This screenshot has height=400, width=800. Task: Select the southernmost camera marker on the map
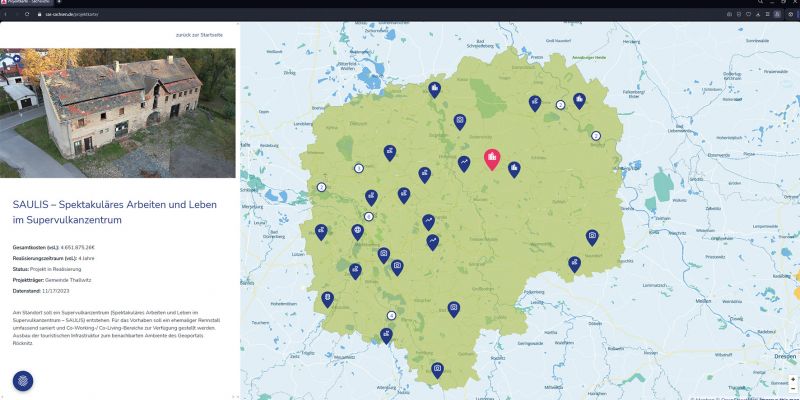pyautogui.click(x=437, y=370)
